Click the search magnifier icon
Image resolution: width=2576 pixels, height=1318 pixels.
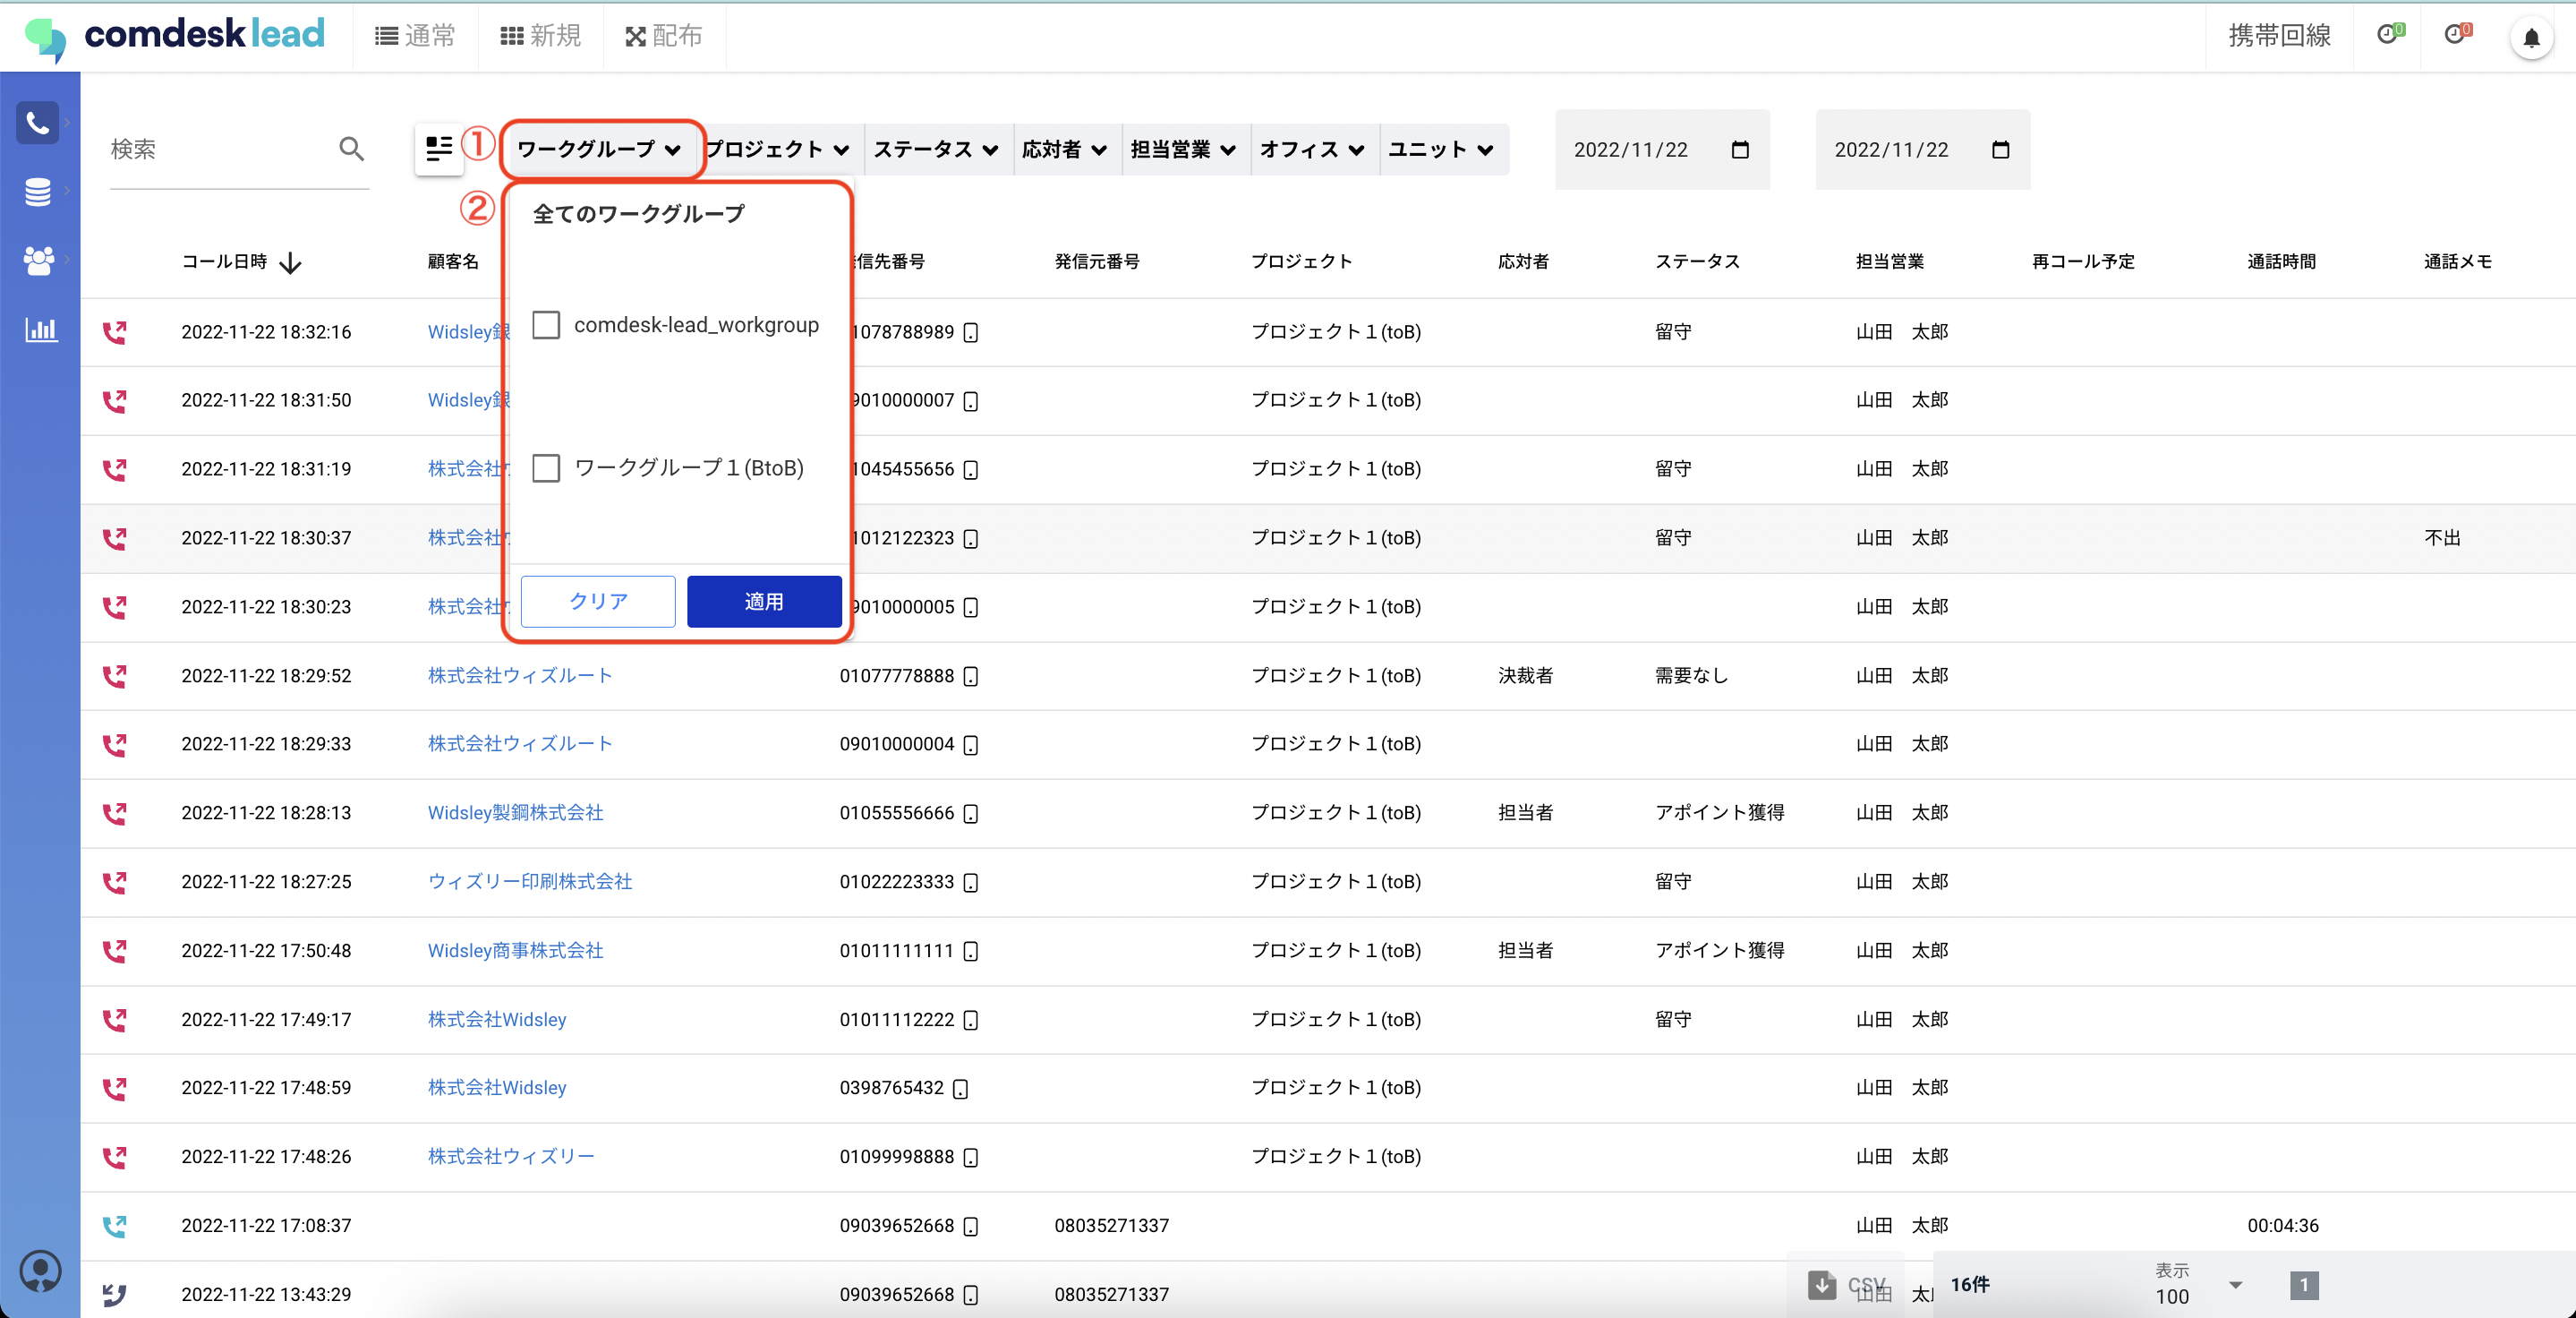point(351,149)
